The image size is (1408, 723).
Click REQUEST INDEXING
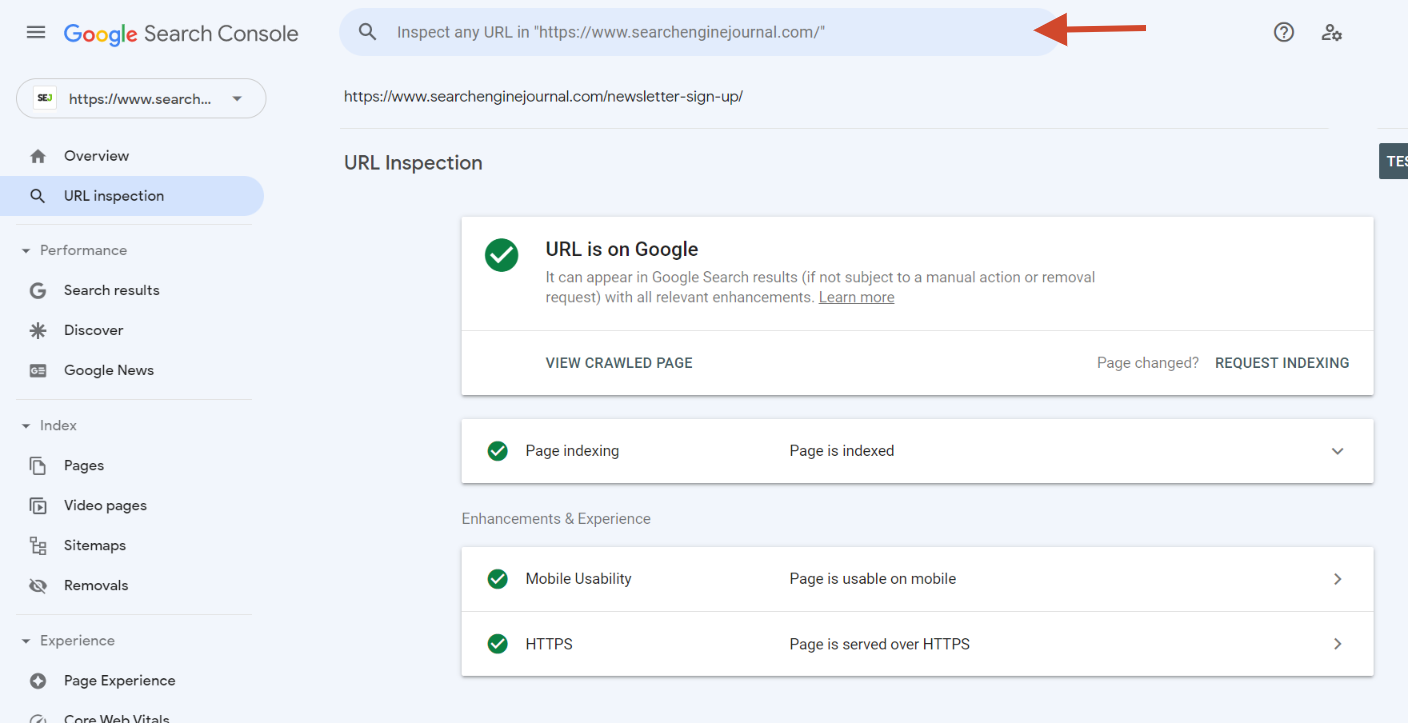click(x=1282, y=362)
